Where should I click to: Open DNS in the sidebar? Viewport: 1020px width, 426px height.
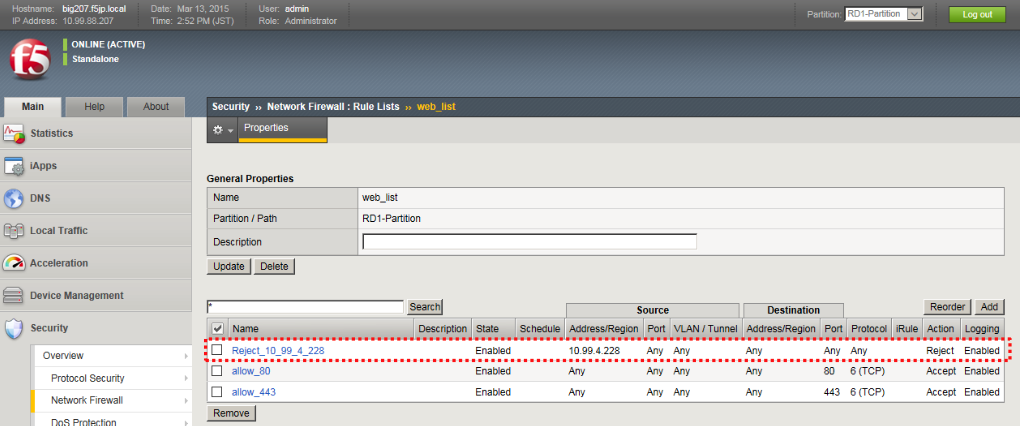40,198
